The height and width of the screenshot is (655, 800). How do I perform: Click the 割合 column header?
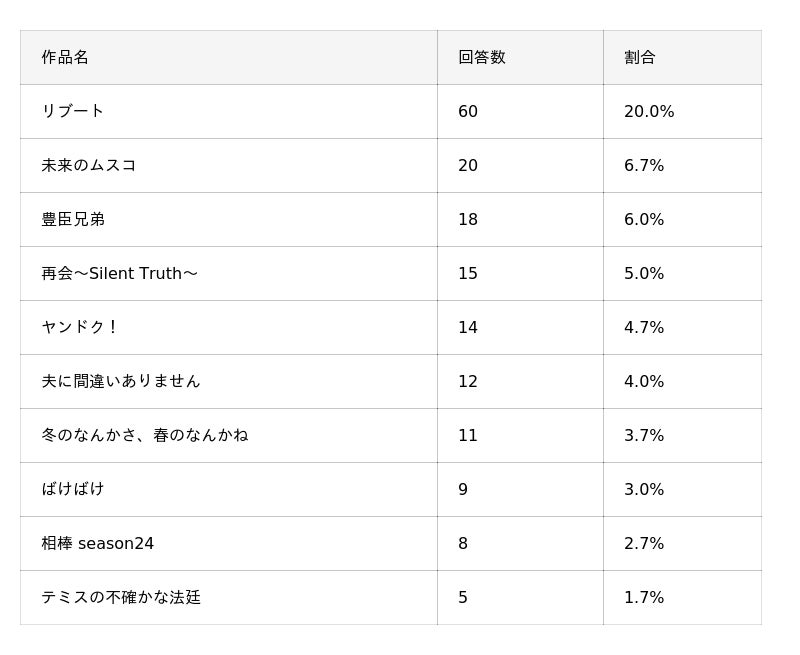pyautogui.click(x=639, y=57)
